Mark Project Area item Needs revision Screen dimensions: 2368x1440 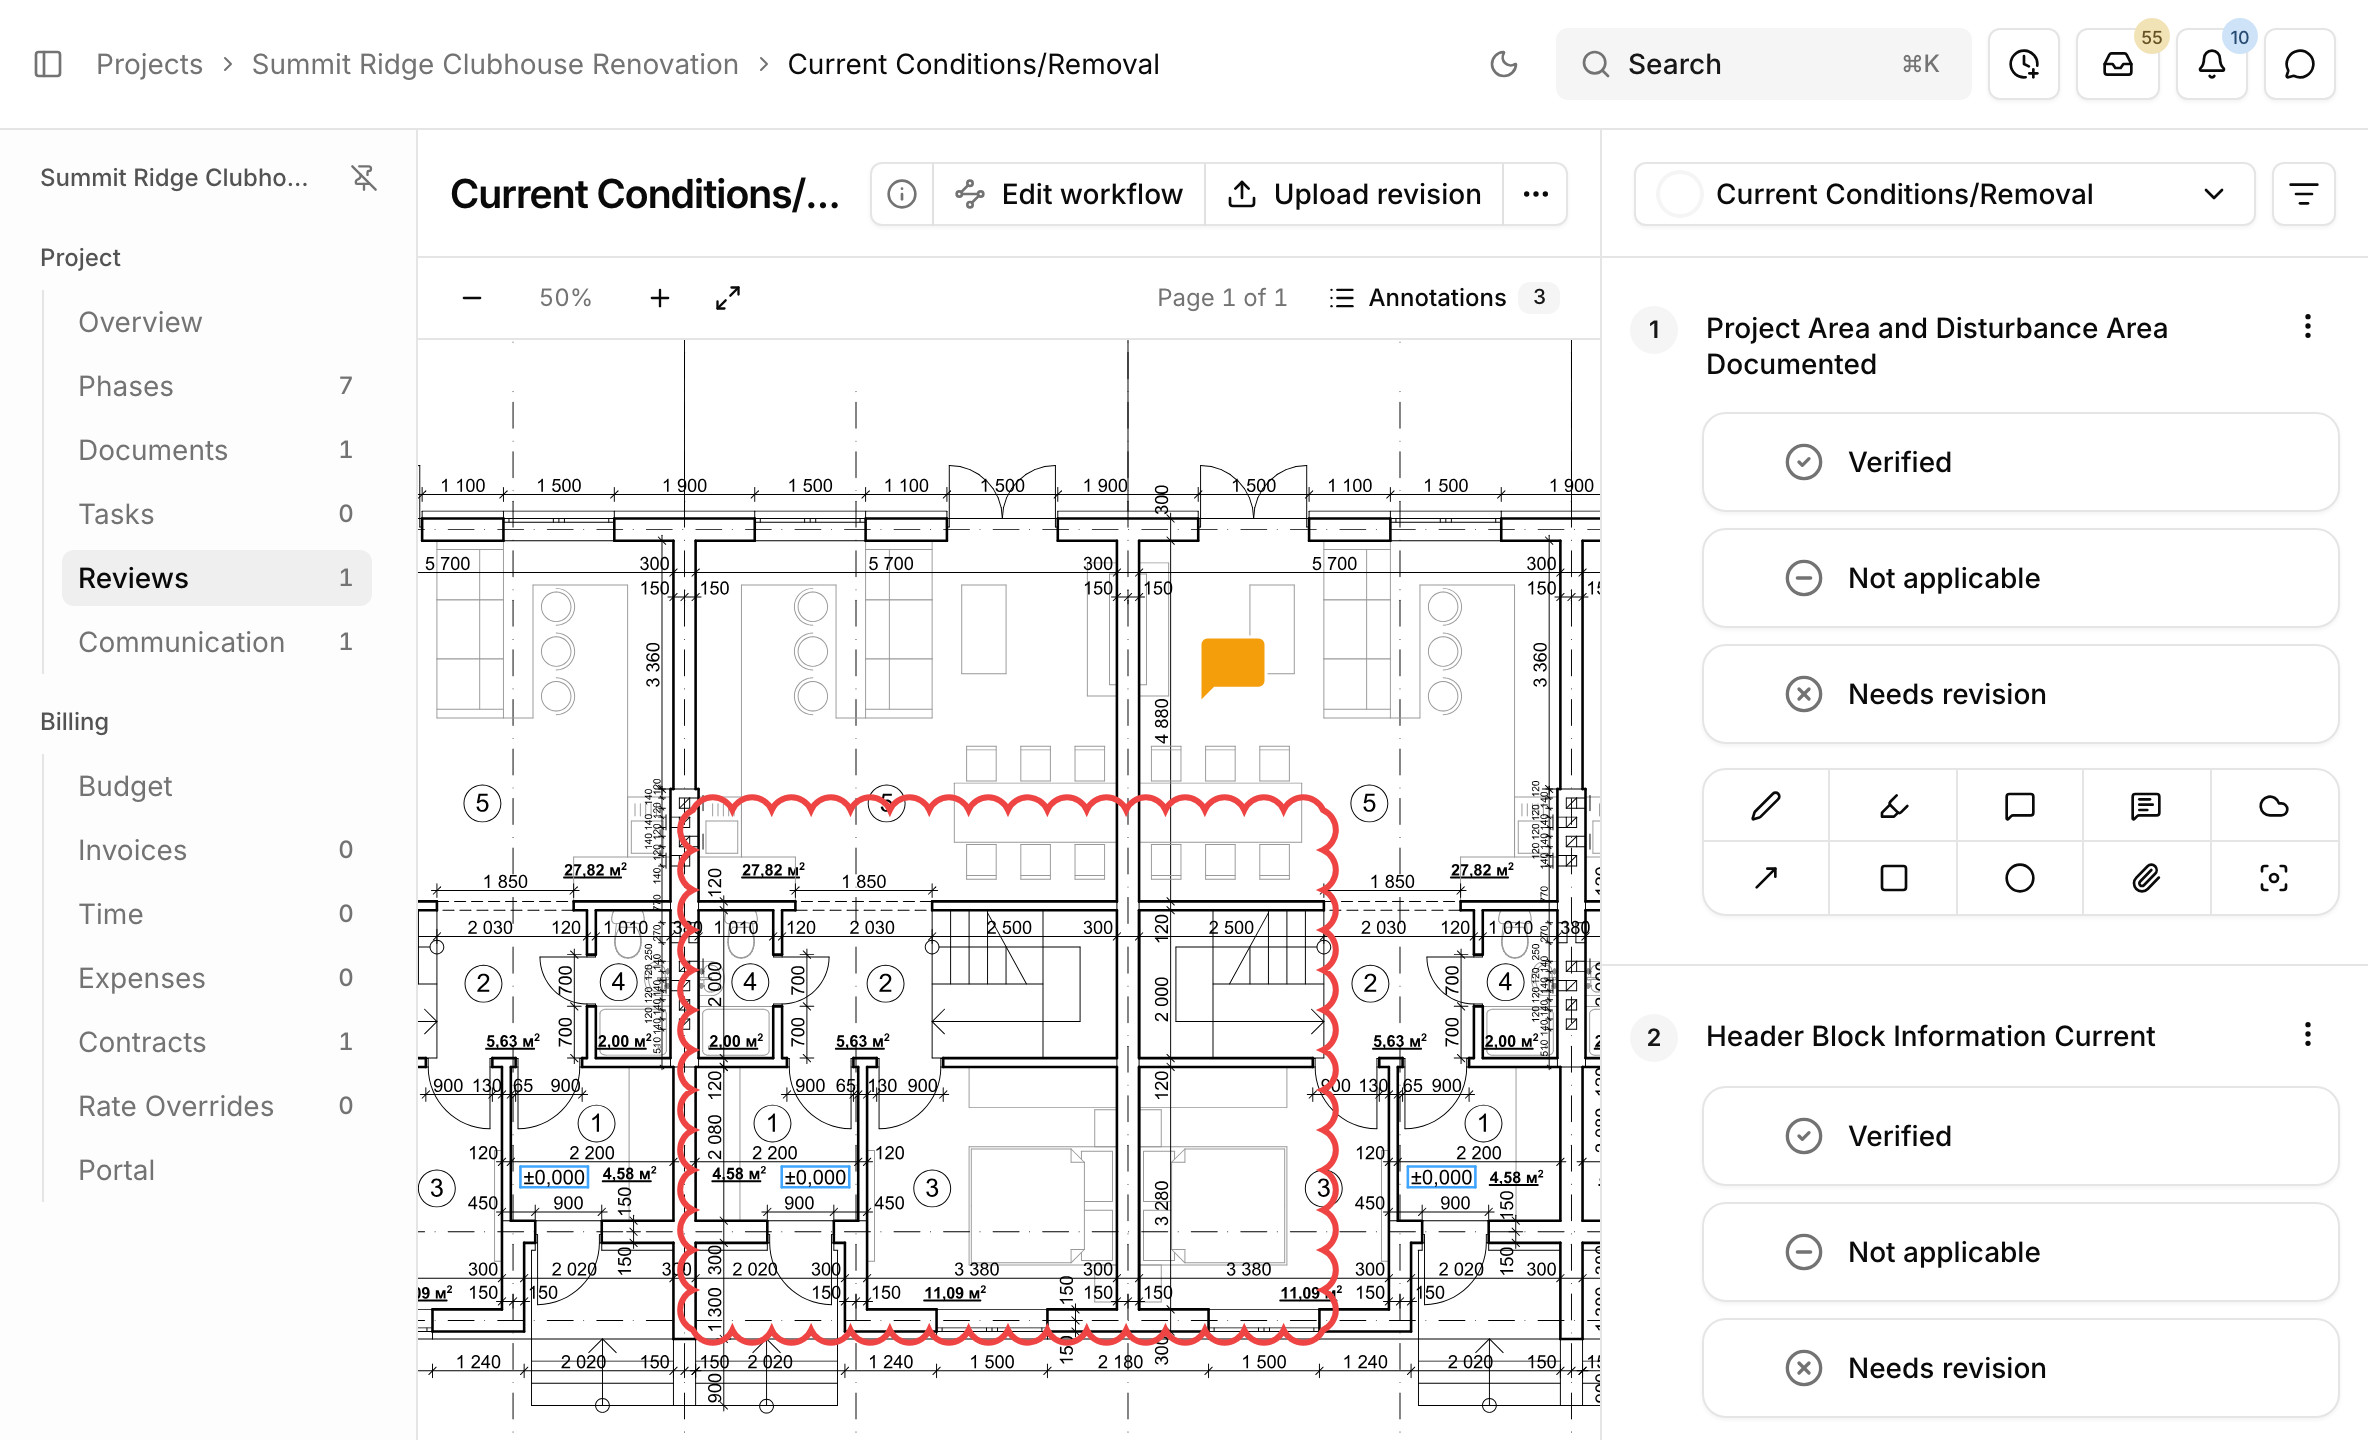[x=2020, y=694]
